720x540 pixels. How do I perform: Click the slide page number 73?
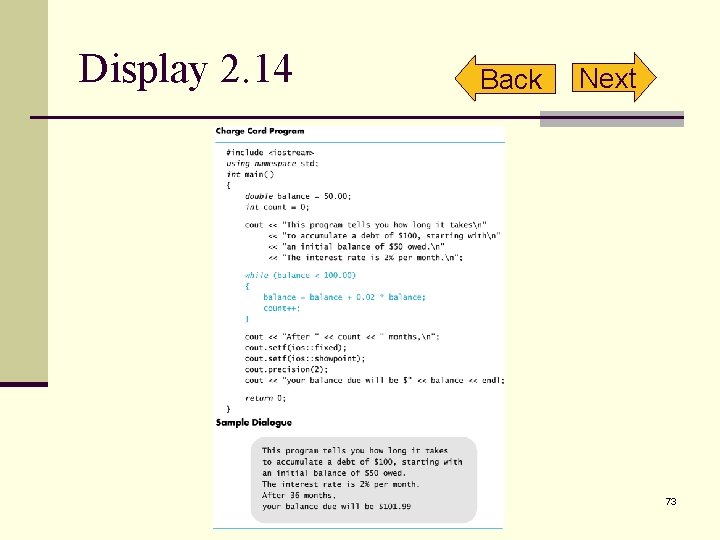tap(671, 501)
